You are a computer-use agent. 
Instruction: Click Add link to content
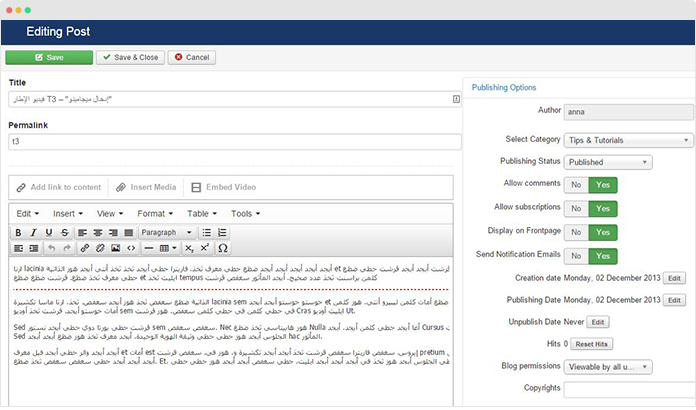pos(59,187)
